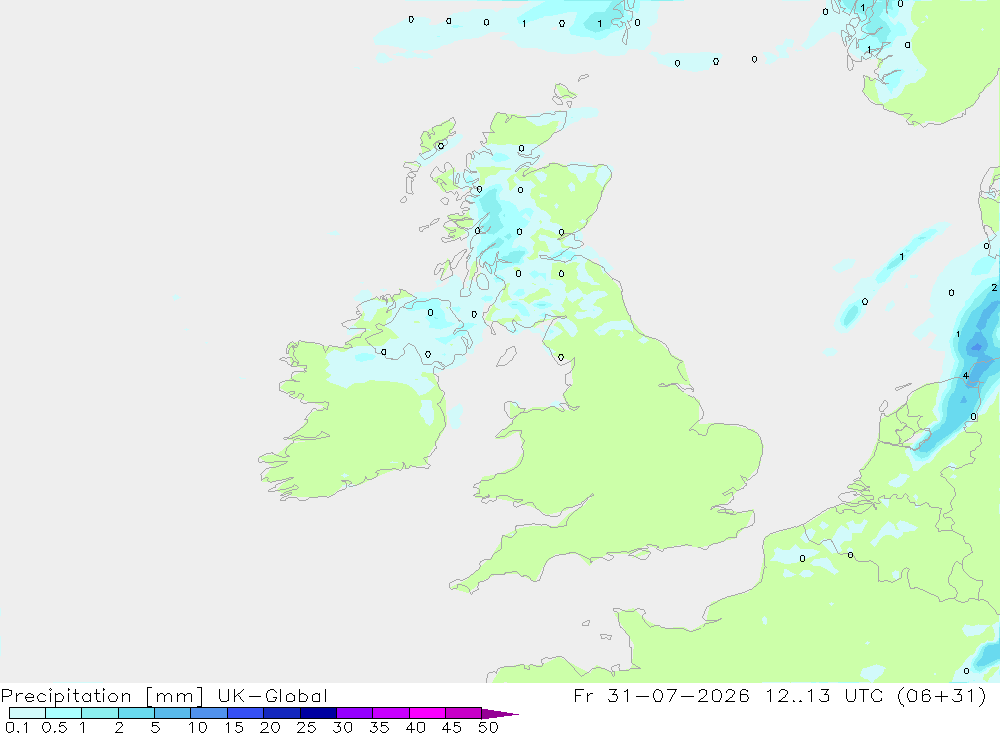Click the map precipitation value '4'
This screenshot has width=1000, height=733.
(966, 376)
